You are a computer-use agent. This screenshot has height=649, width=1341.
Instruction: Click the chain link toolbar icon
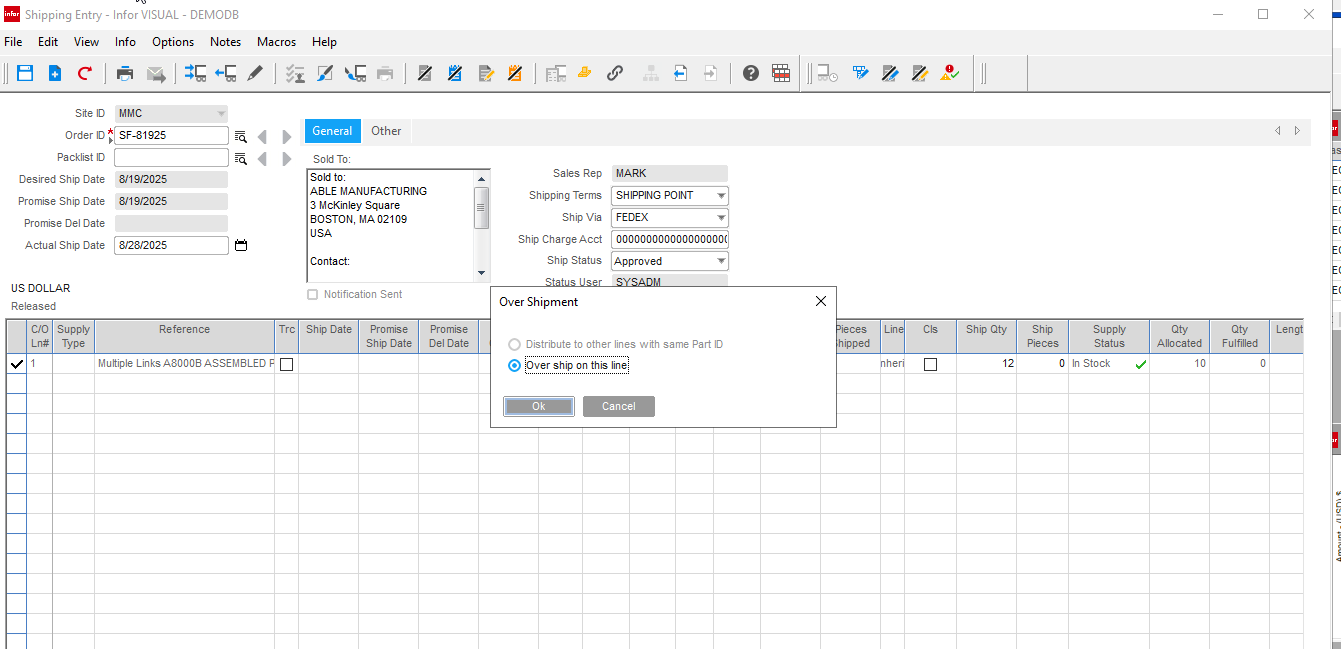pos(615,73)
